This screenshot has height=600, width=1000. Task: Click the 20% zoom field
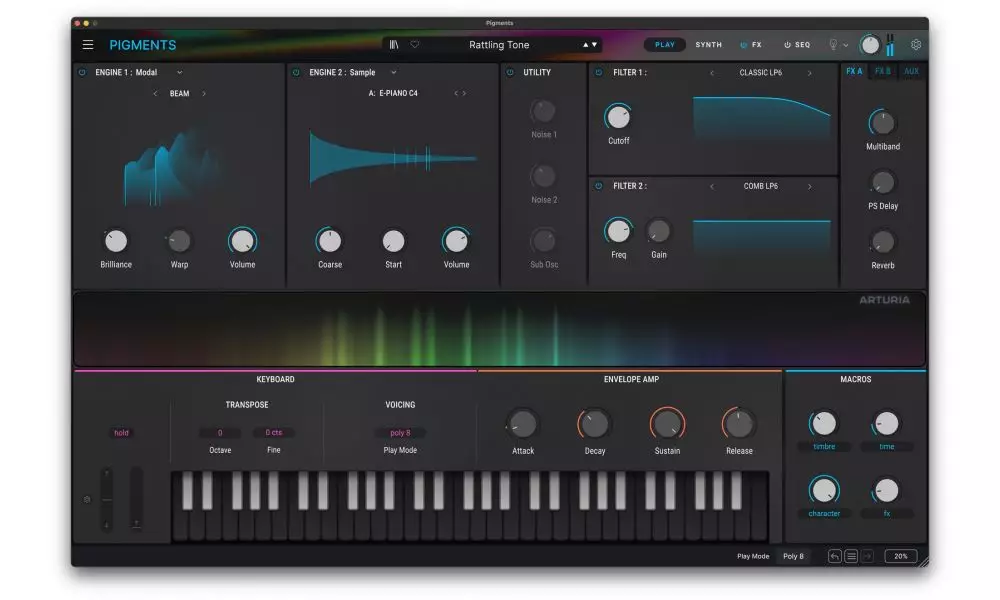[x=901, y=556]
